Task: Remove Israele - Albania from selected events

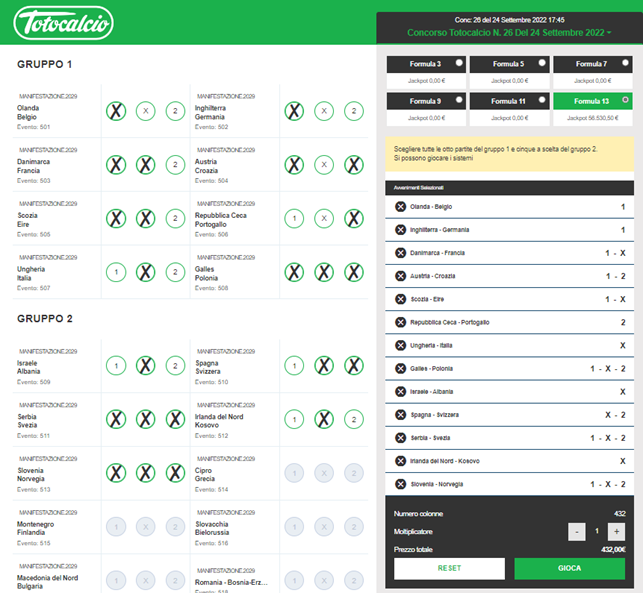Action: [x=400, y=391]
